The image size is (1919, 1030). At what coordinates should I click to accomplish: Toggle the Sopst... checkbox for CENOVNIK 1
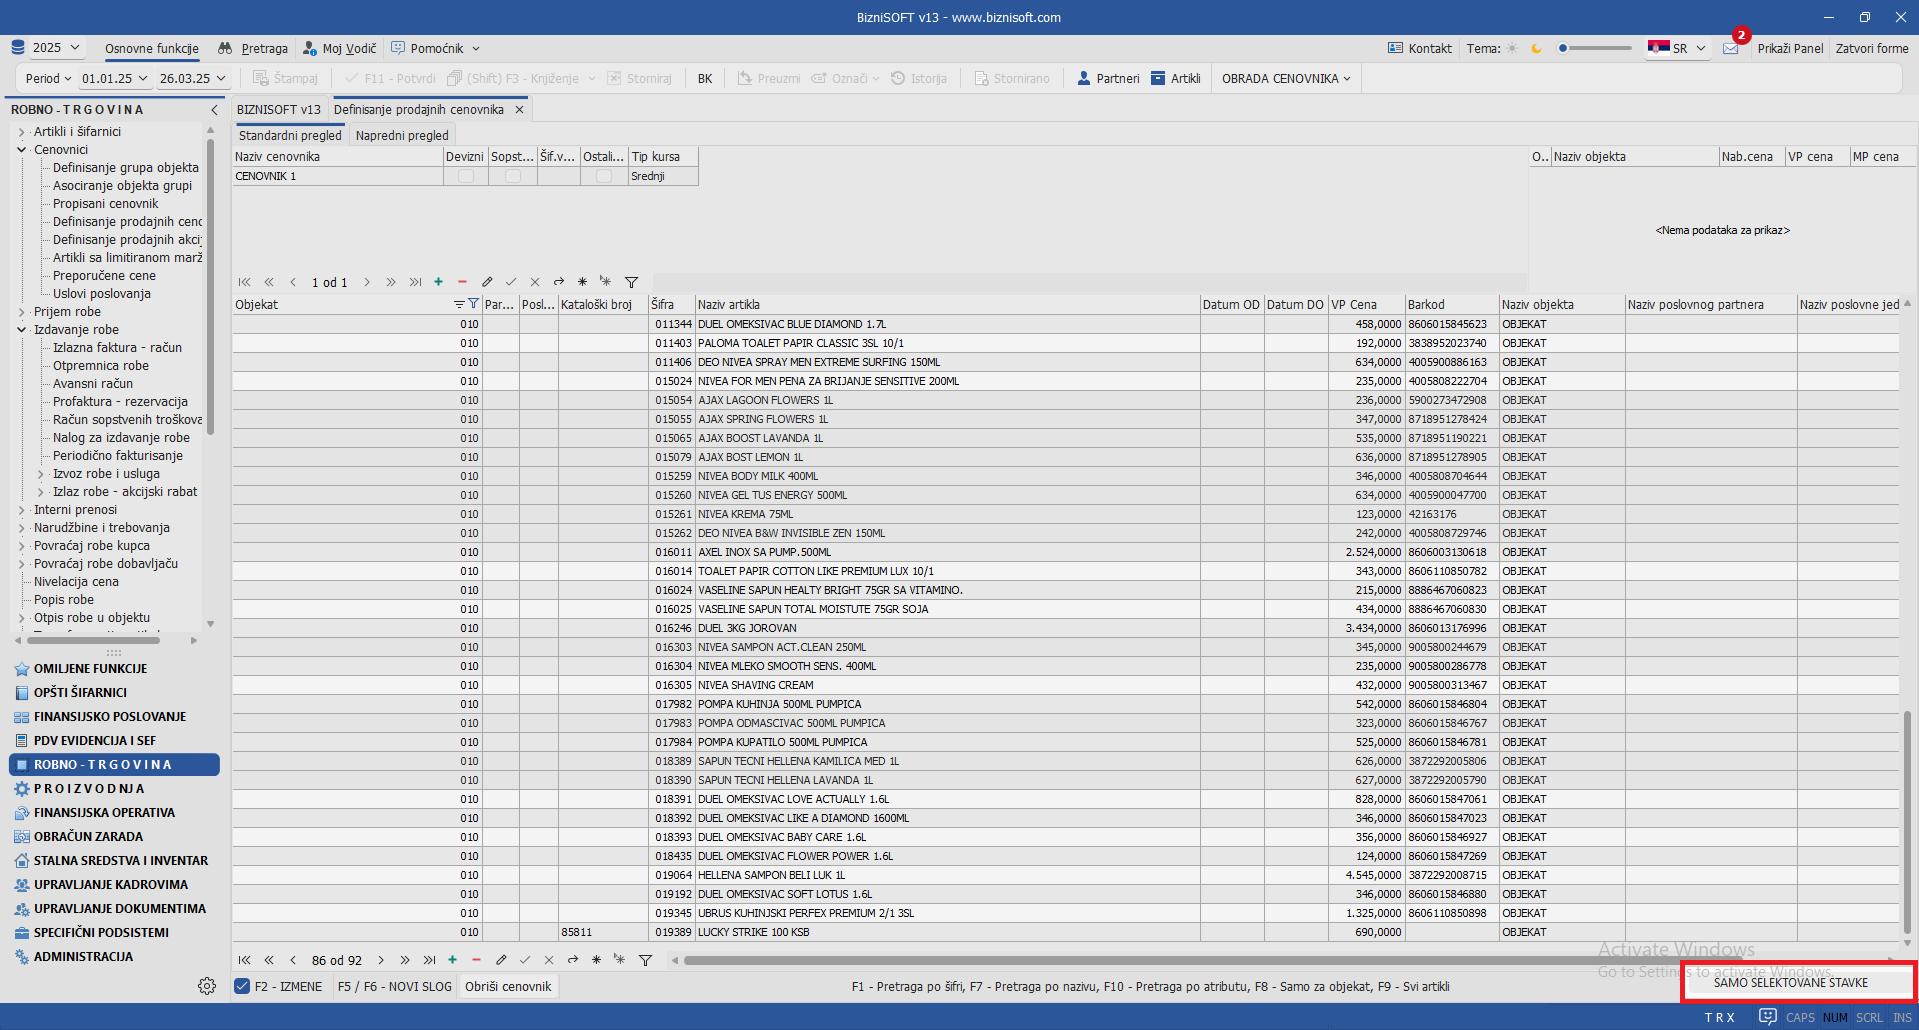tap(513, 176)
